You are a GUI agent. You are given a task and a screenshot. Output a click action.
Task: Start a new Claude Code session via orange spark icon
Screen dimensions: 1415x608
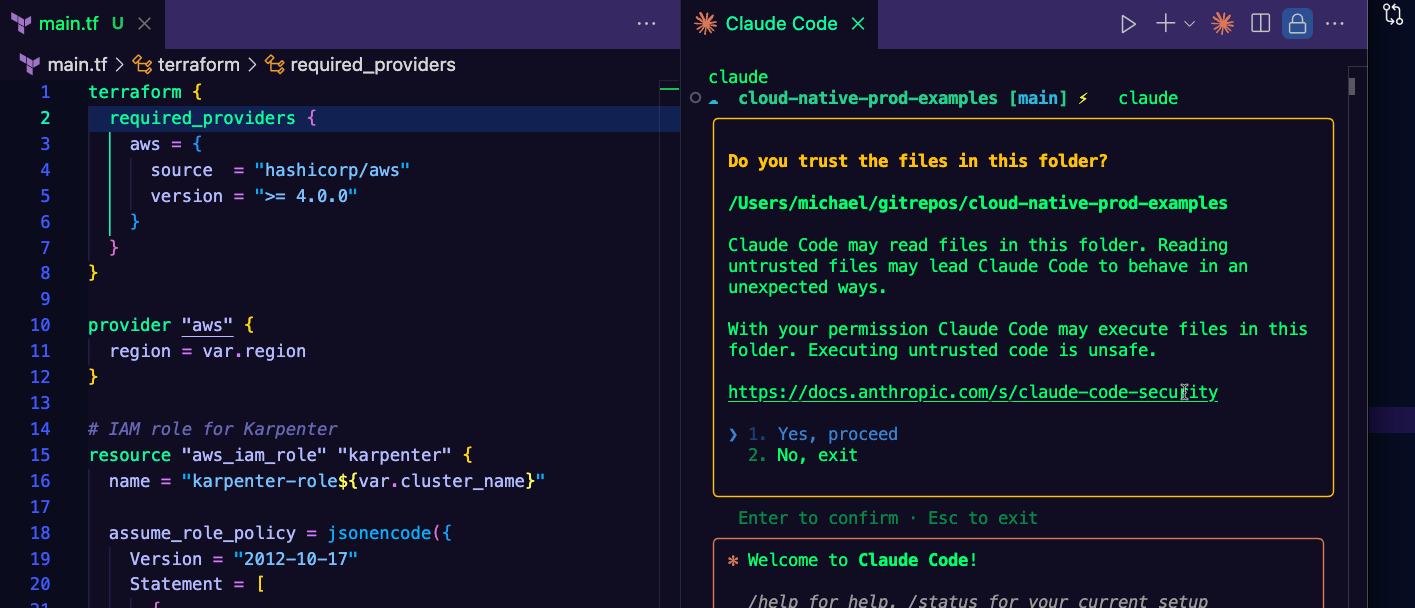pyautogui.click(x=1221, y=22)
